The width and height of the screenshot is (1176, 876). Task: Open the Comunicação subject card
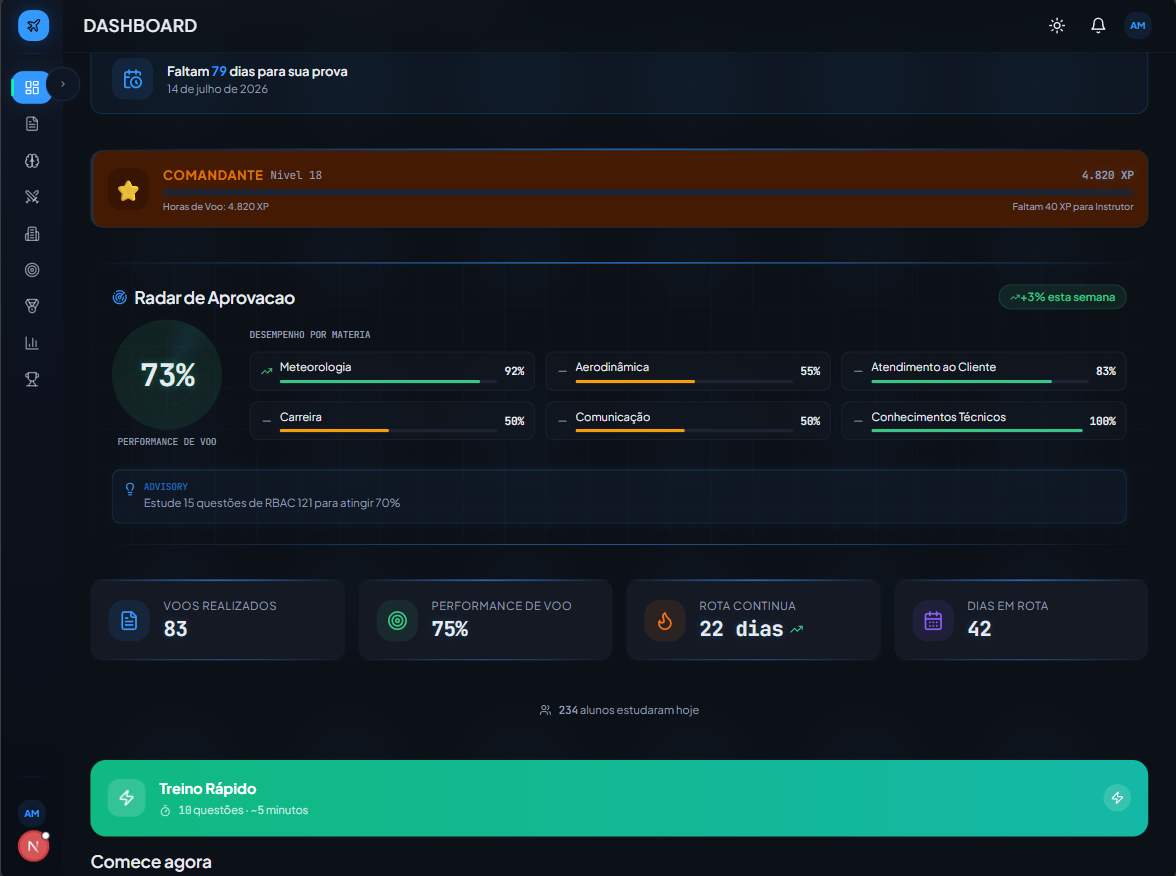(688, 421)
